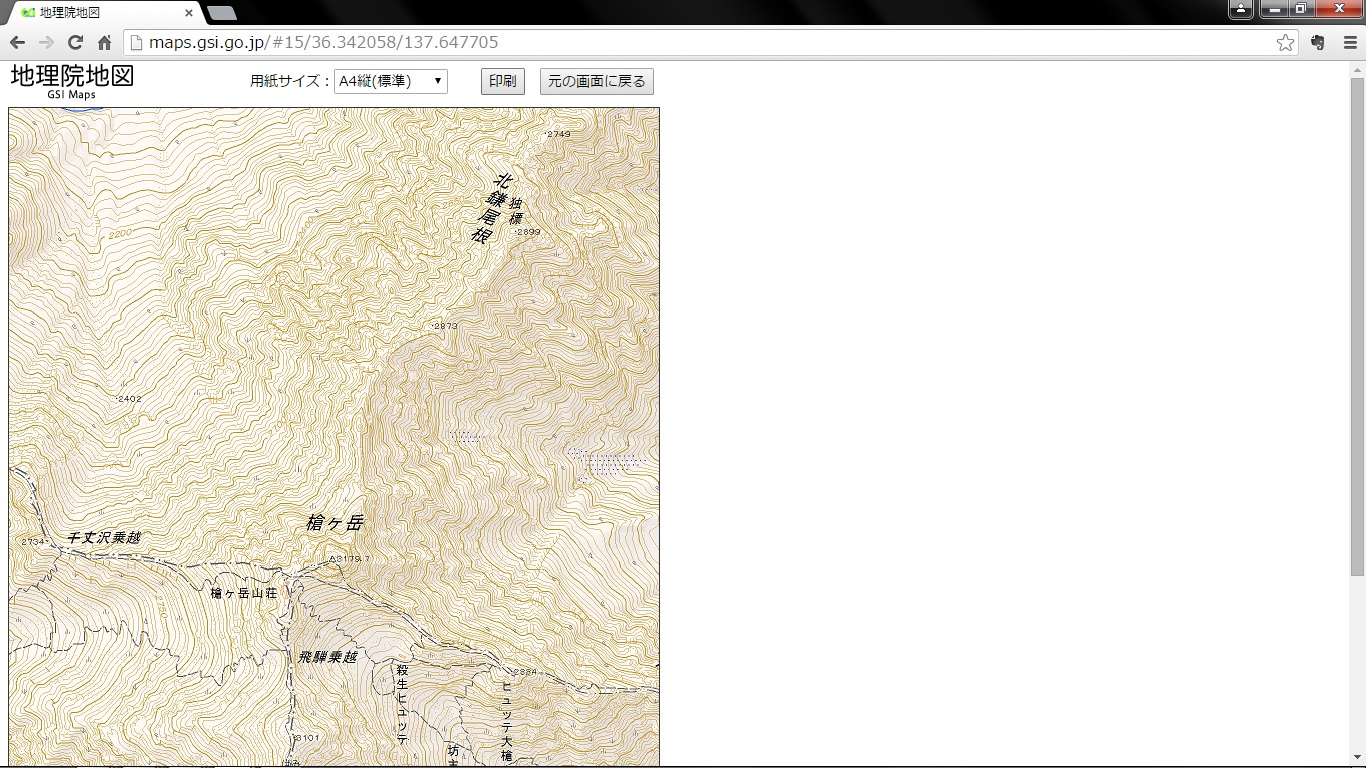Viewport: 1366px width, 768px height.
Task: Open the 用紙サイズ paper size dropdown
Action: pyautogui.click(x=391, y=81)
